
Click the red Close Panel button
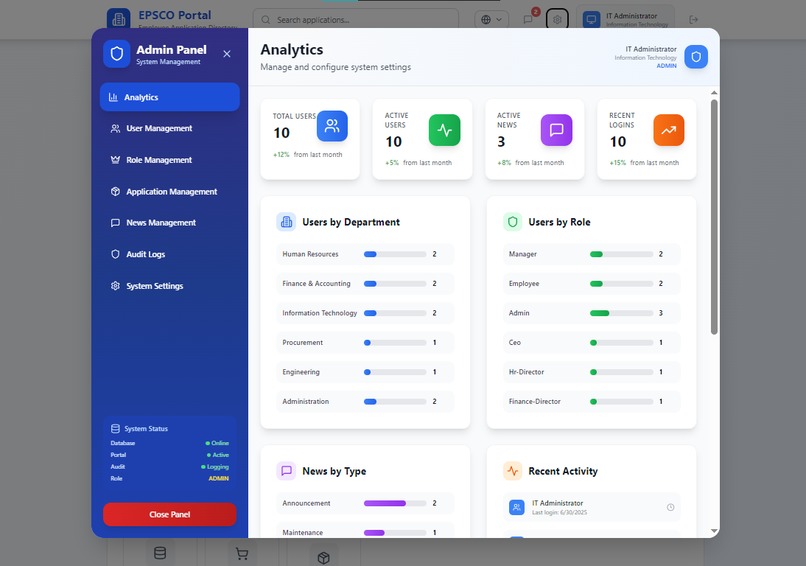pyautogui.click(x=170, y=514)
